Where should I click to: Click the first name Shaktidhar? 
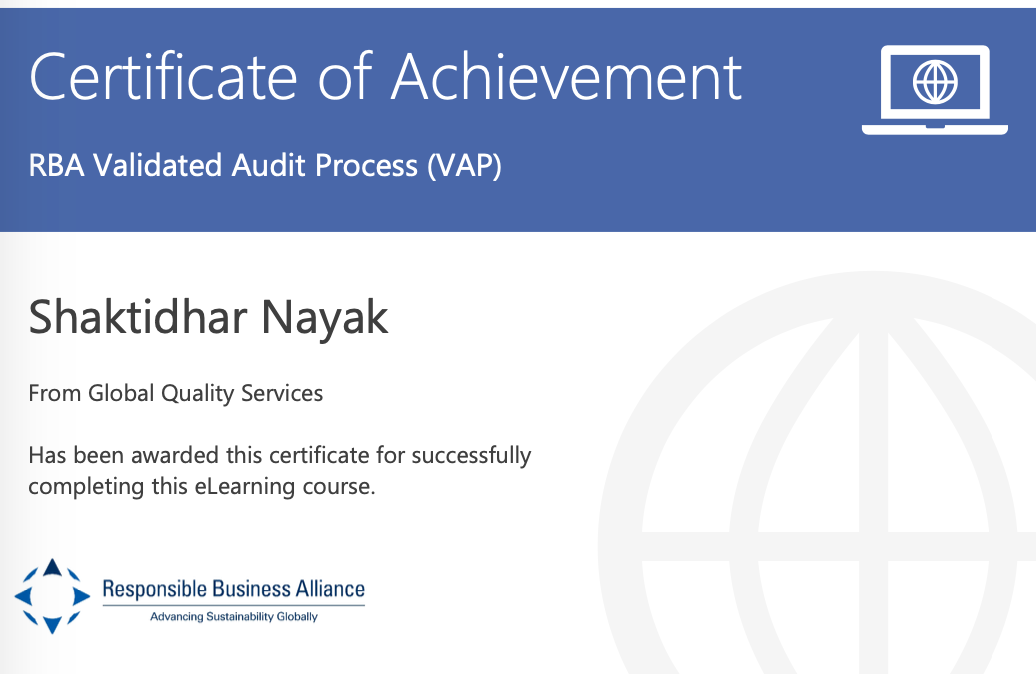pos(144,318)
